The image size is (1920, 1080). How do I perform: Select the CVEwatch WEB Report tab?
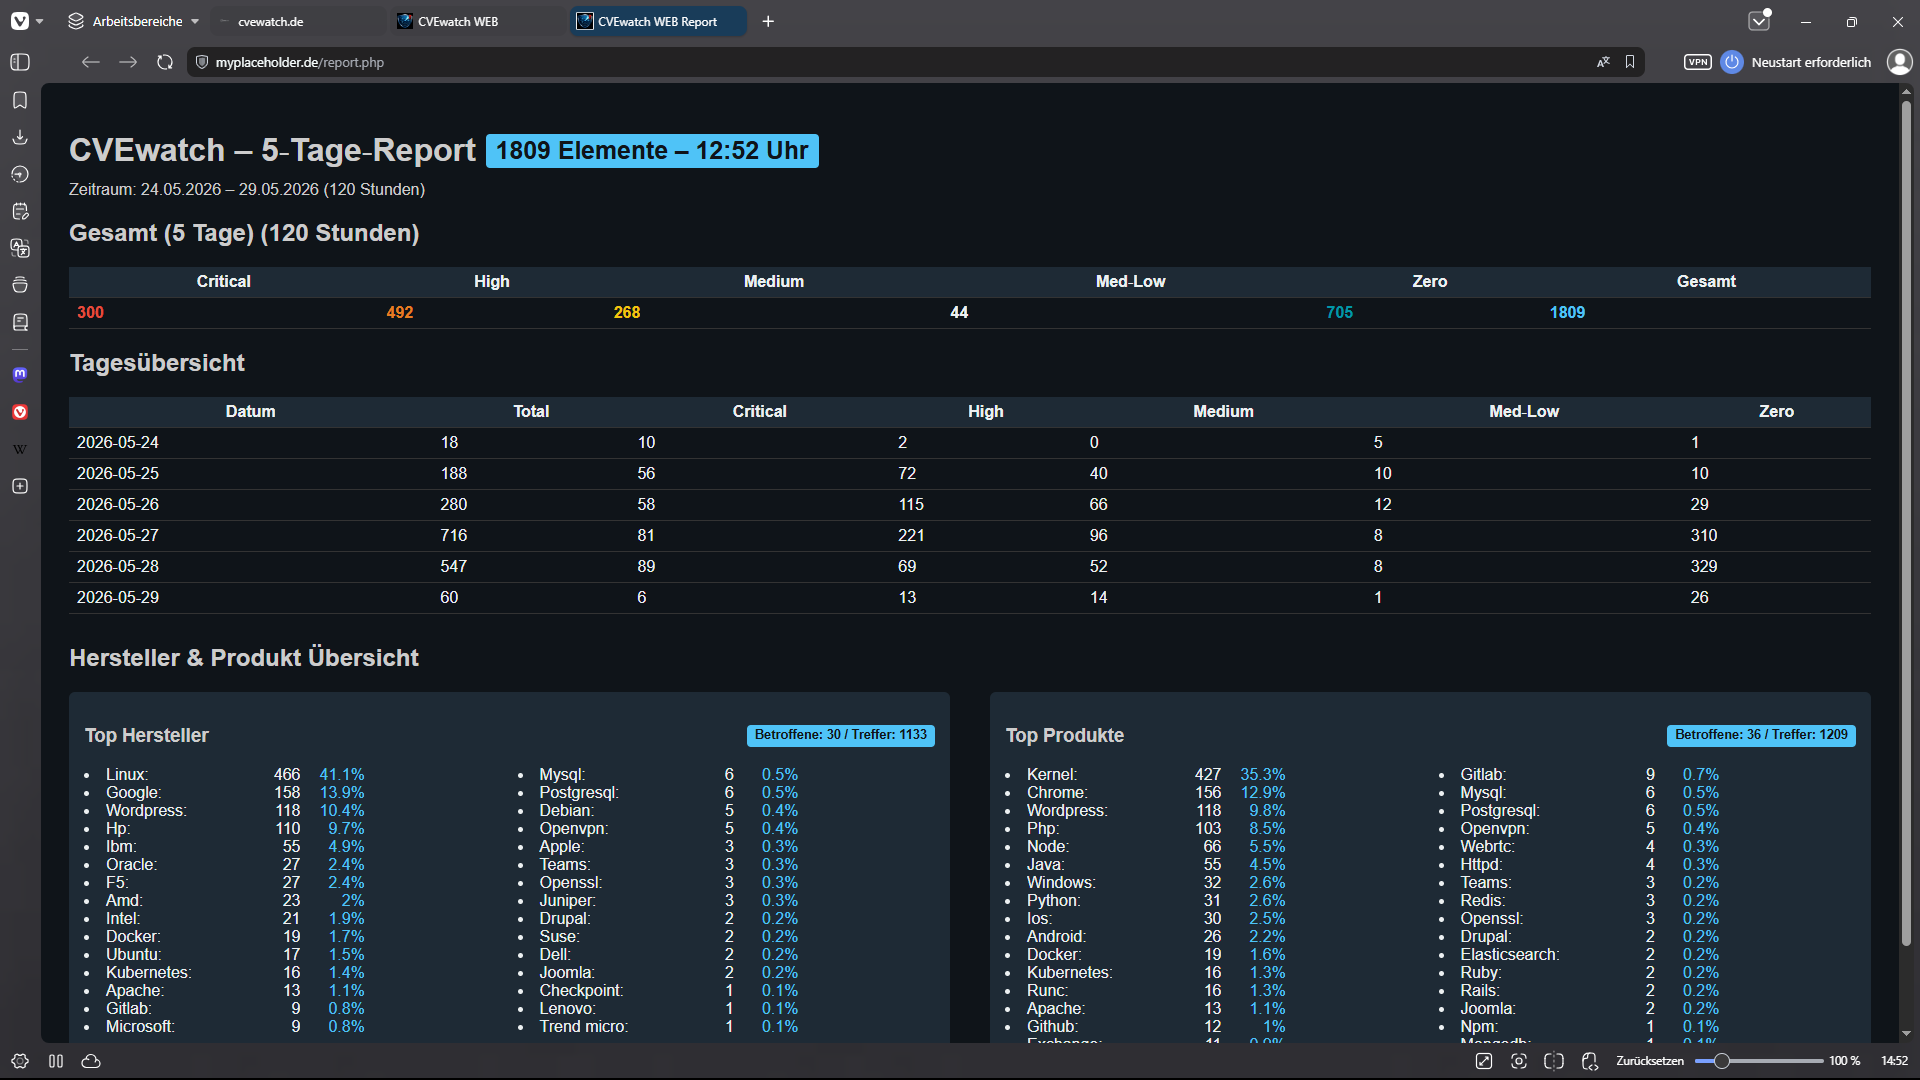658,21
